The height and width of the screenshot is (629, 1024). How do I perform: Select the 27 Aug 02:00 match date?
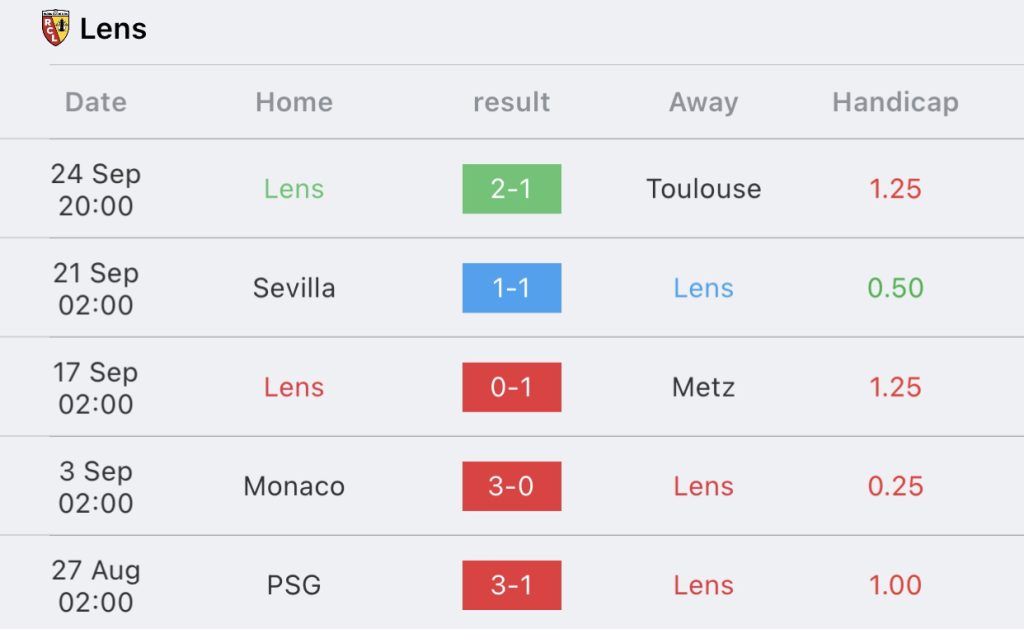96,585
